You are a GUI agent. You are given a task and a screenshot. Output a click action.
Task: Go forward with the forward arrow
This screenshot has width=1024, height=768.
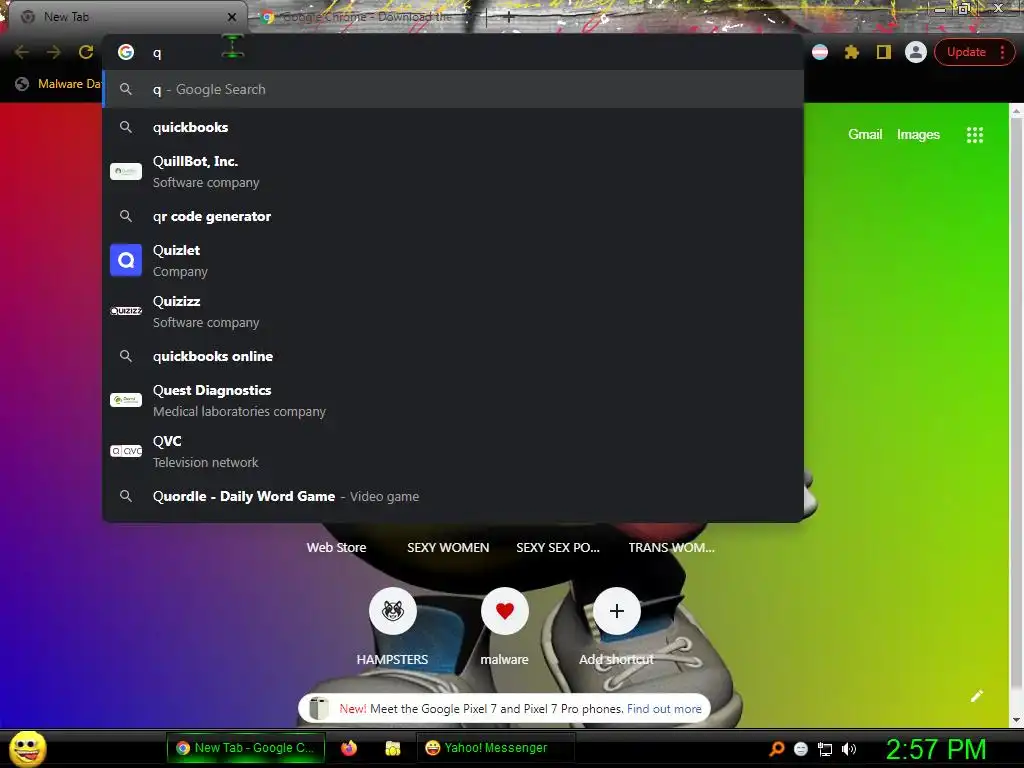coord(54,52)
